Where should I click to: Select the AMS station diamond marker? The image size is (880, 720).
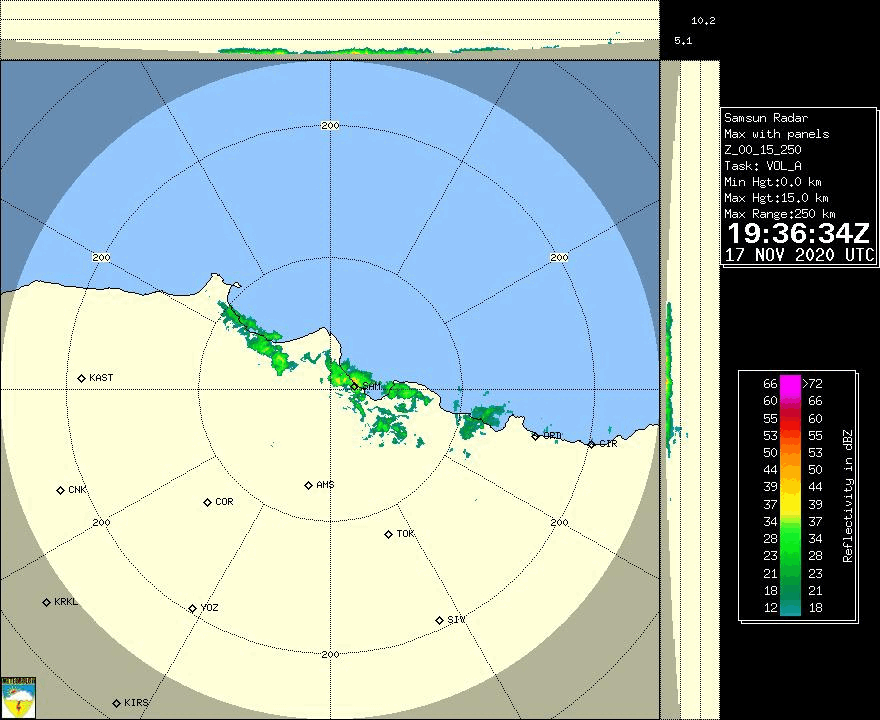[x=308, y=485]
